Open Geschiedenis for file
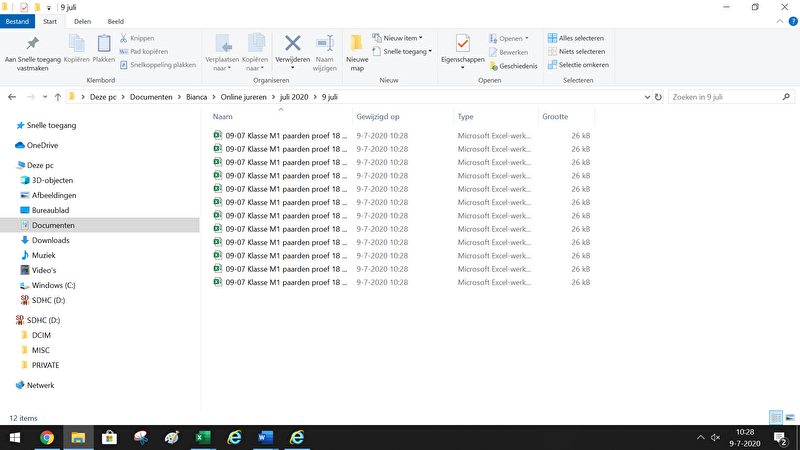This screenshot has width=800, height=450. point(513,66)
